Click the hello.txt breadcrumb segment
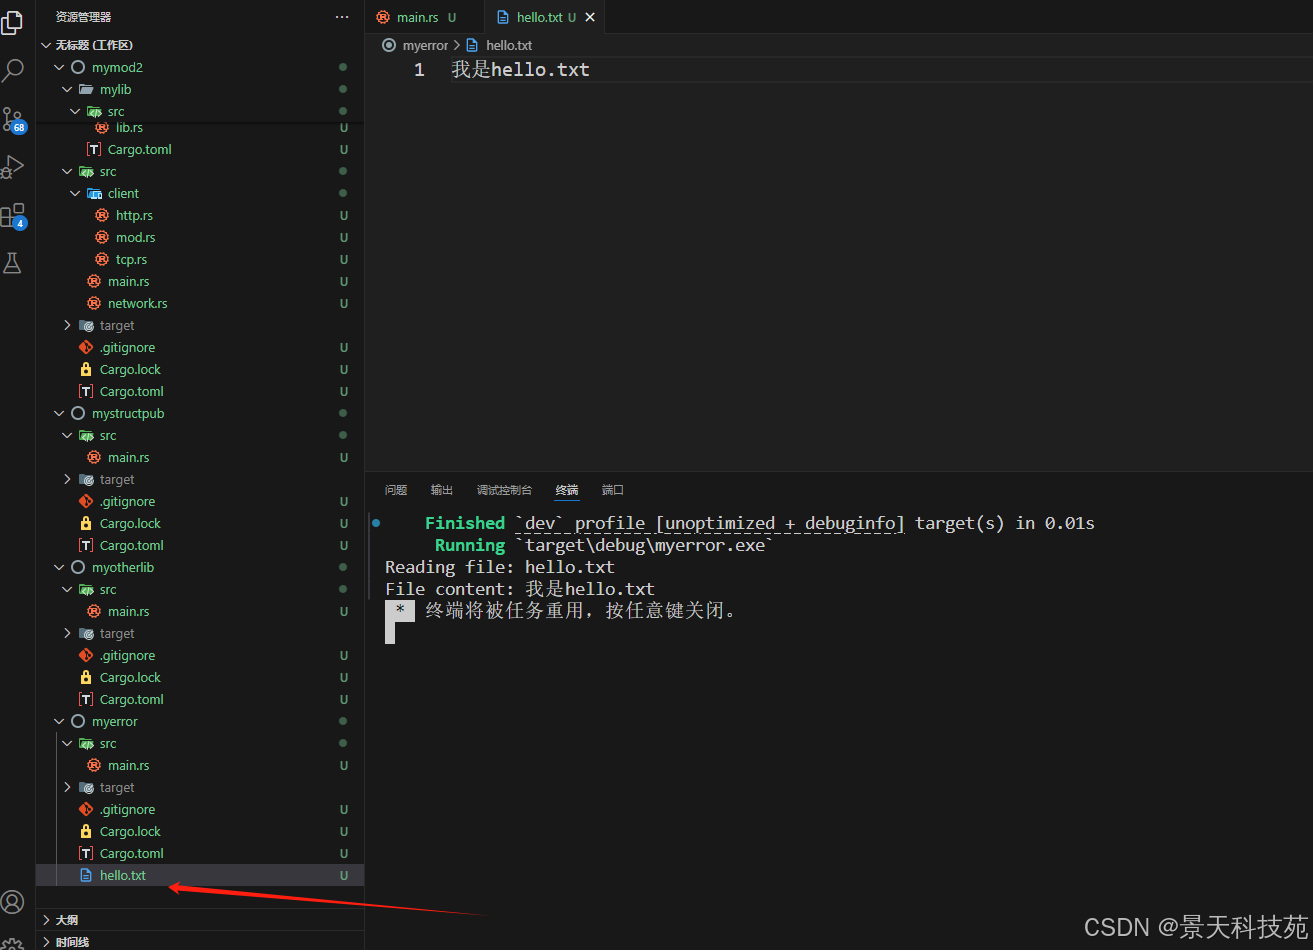This screenshot has width=1313, height=950. (509, 45)
